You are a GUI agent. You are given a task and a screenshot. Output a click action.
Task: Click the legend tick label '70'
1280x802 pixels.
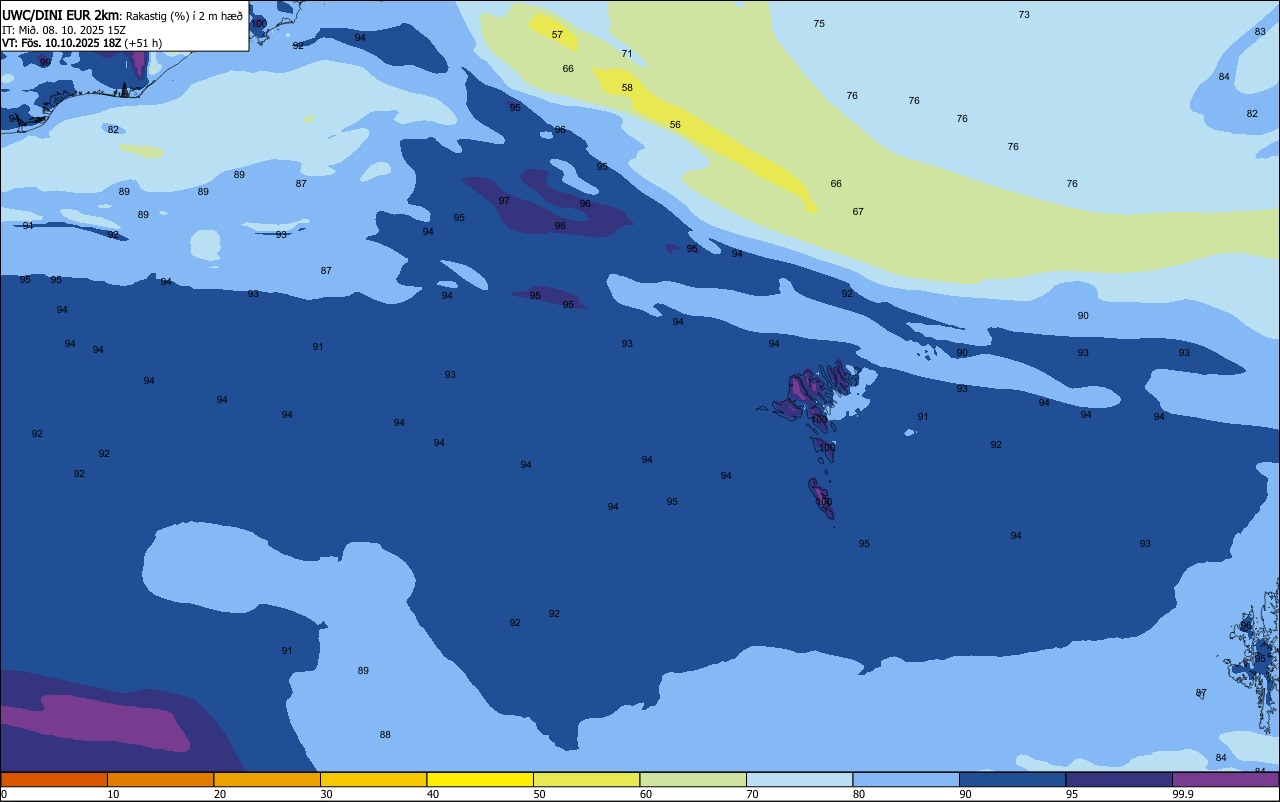(753, 794)
